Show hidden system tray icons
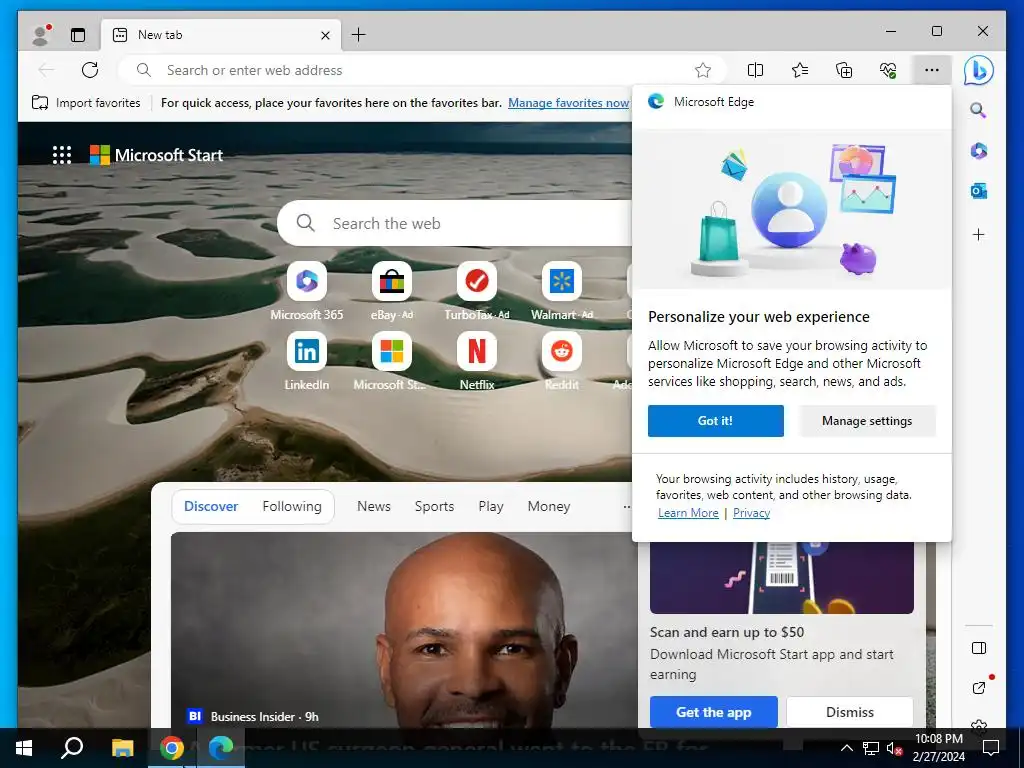 [846, 748]
